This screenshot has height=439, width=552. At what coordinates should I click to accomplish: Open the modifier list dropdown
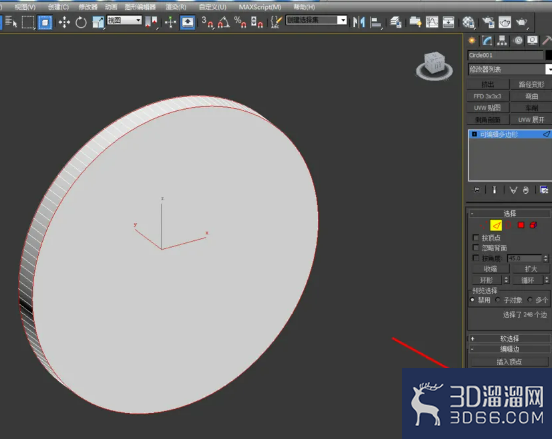(510, 69)
